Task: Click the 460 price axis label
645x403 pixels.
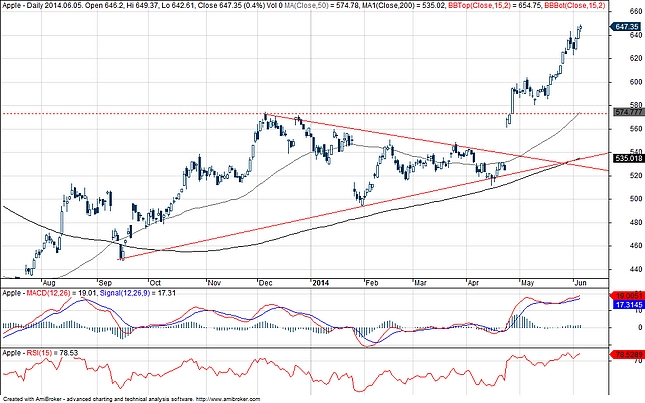Action: [x=636, y=246]
